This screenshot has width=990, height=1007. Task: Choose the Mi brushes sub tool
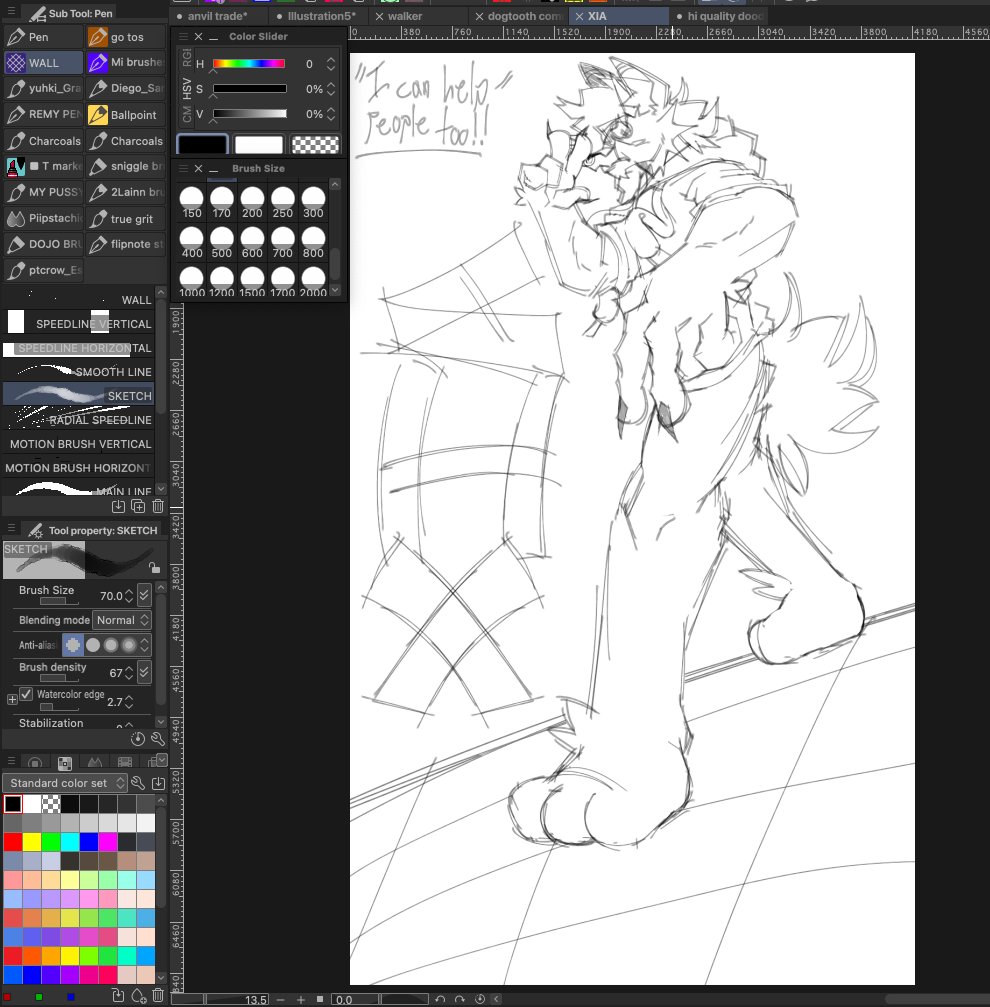126,62
